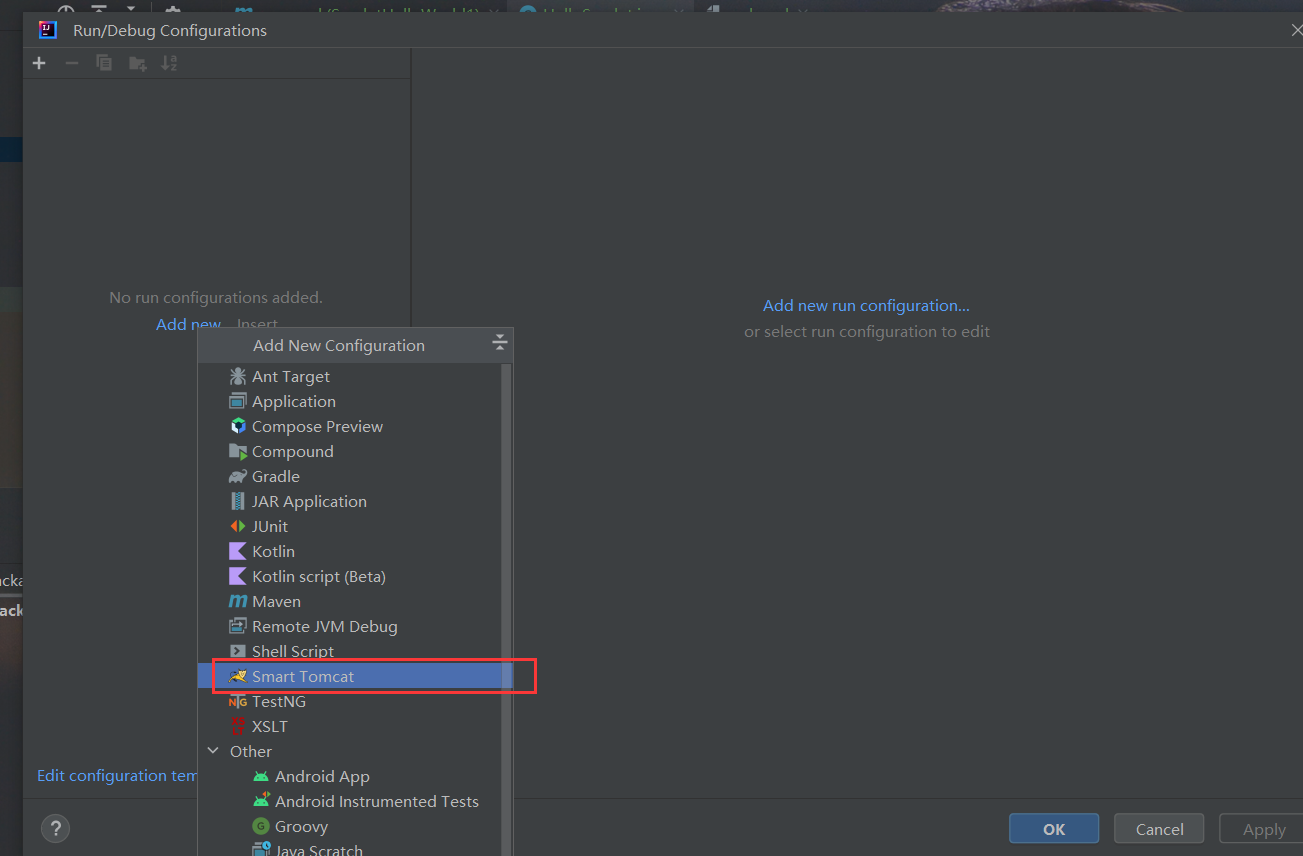The height and width of the screenshot is (856, 1303).
Task: Click the Compose Preview icon
Action: pyautogui.click(x=237, y=426)
